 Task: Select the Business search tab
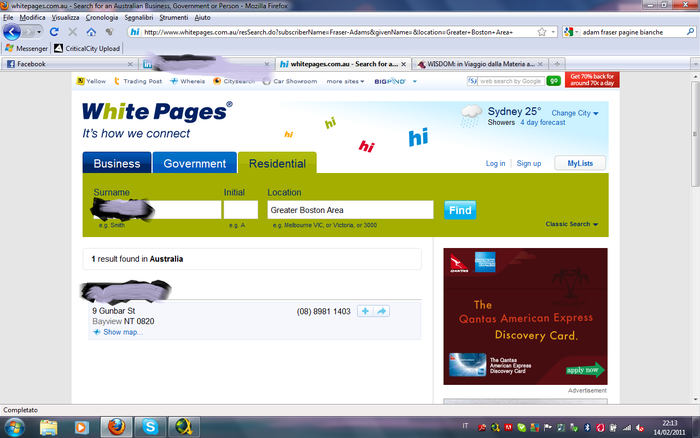coord(117,163)
